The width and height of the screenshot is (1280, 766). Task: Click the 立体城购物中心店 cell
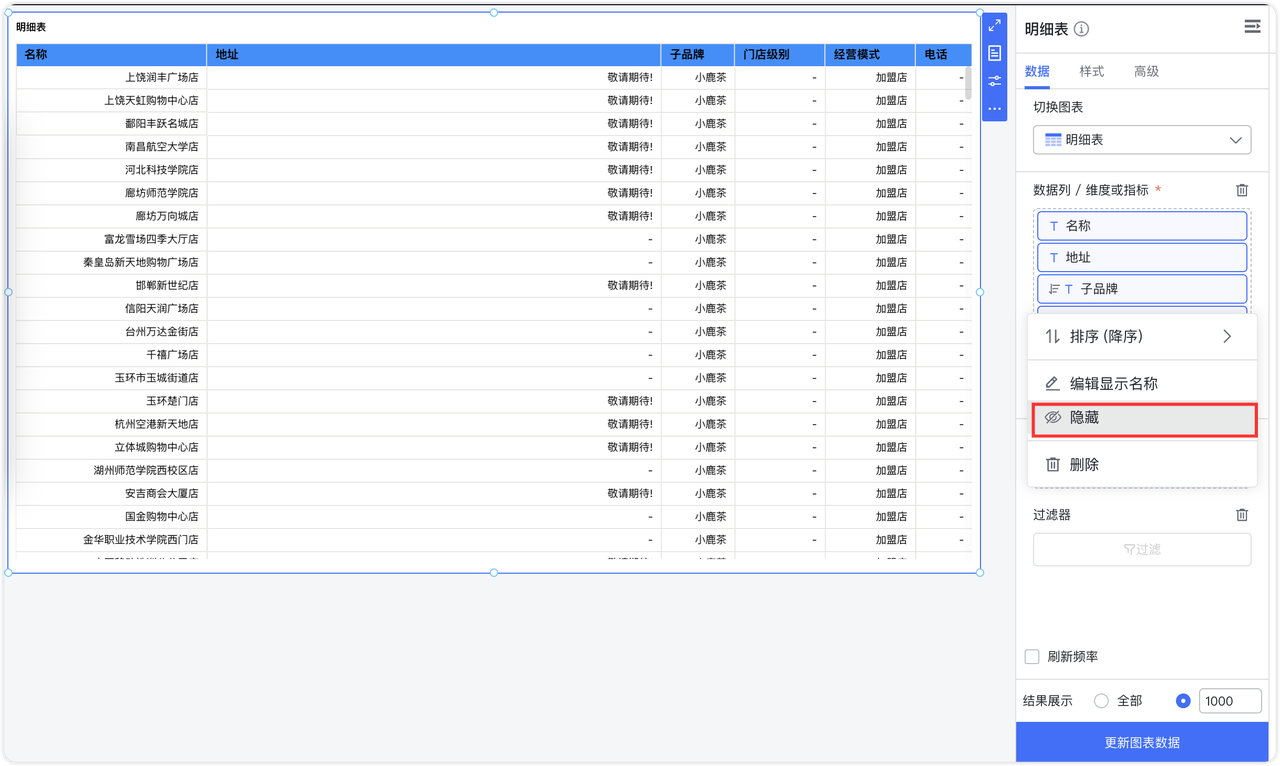[111, 447]
